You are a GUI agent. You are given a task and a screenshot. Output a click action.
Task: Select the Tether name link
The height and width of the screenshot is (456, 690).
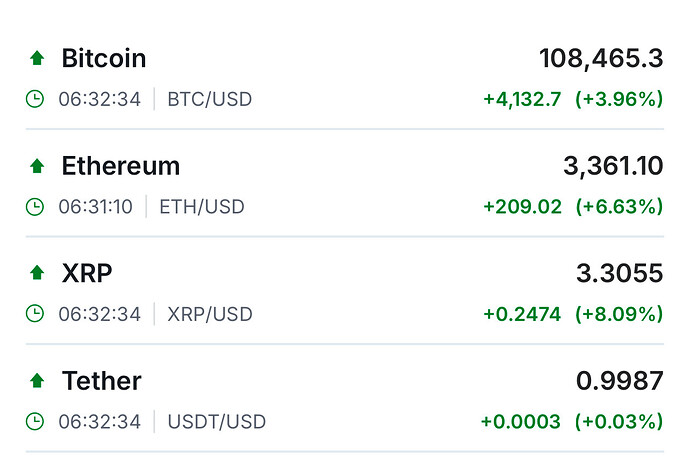pyautogui.click(x=102, y=380)
